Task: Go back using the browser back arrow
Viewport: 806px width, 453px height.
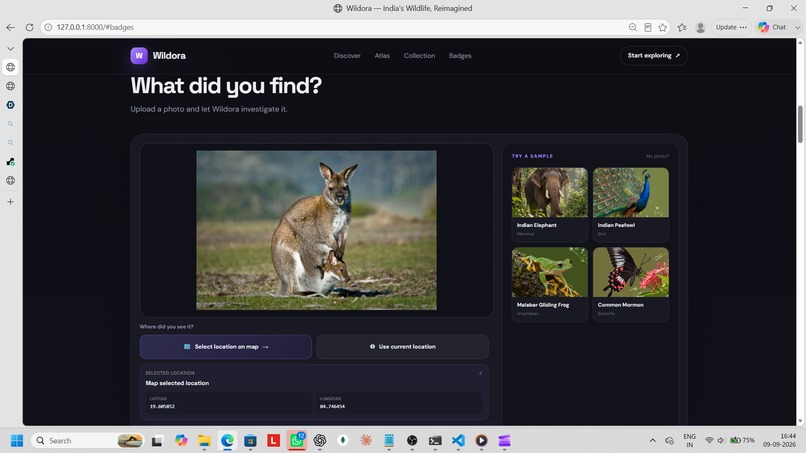Action: [11, 27]
